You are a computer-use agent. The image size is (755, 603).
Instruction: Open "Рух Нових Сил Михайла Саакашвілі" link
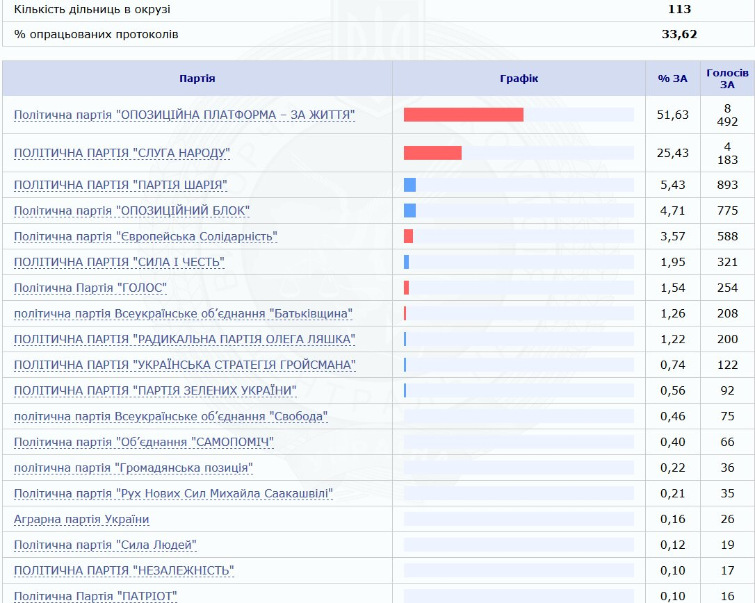[174, 494]
